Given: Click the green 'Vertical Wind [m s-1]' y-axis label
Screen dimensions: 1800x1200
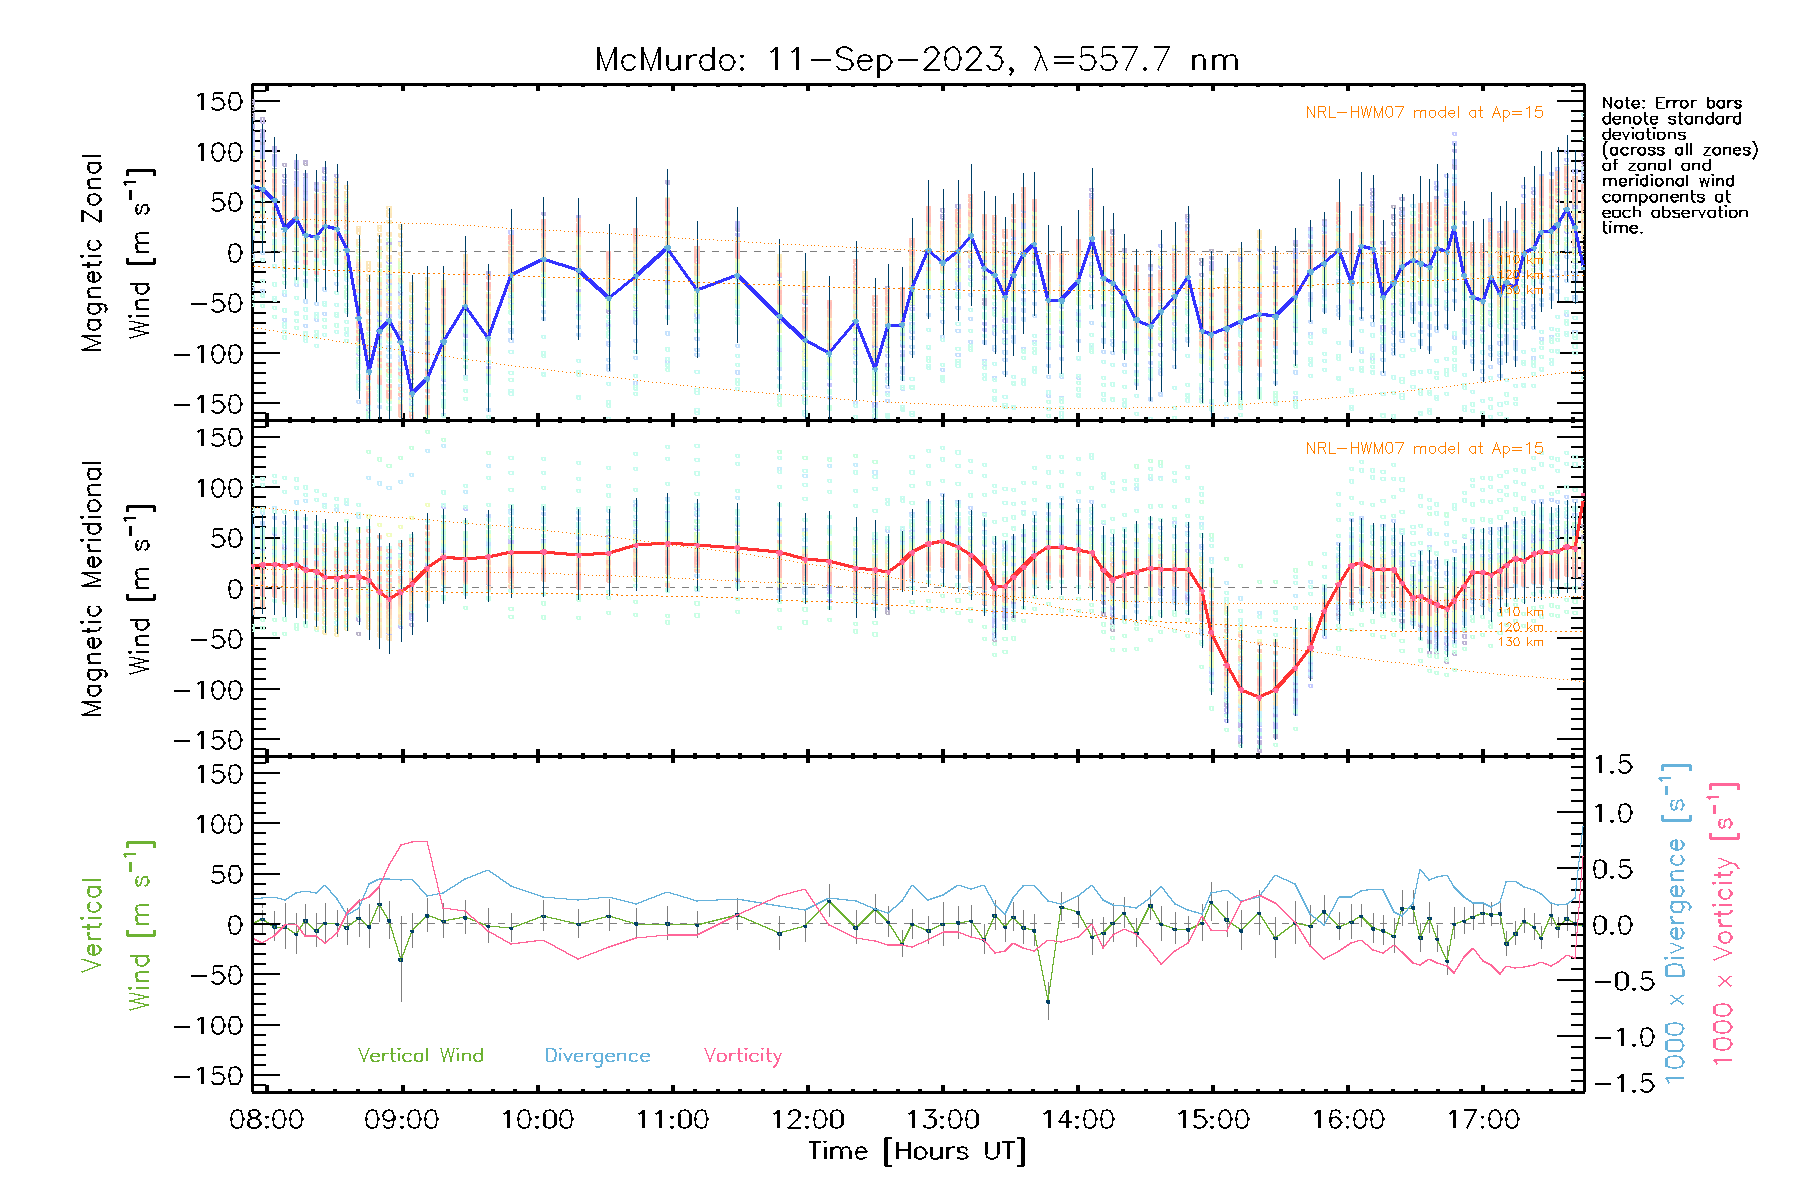Looking at the screenshot, I should pyautogui.click(x=117, y=924).
